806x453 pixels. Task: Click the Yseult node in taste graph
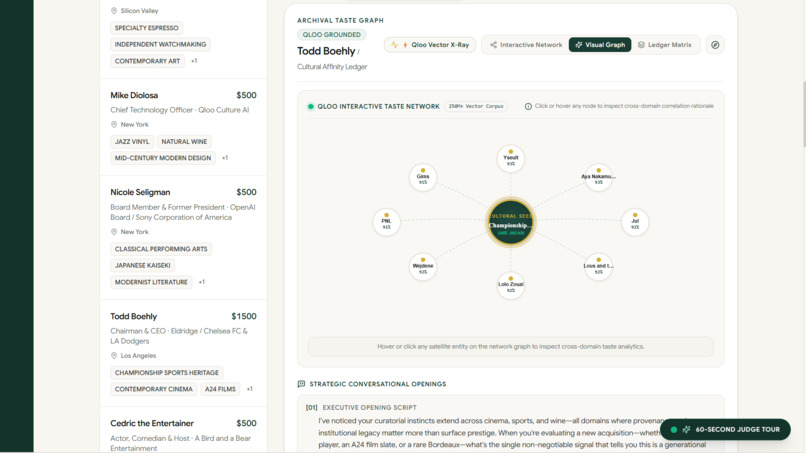510,159
